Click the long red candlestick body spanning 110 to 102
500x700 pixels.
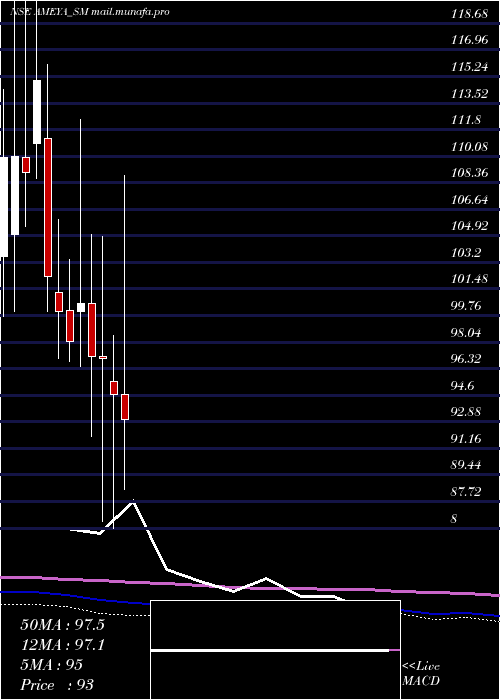point(48,207)
